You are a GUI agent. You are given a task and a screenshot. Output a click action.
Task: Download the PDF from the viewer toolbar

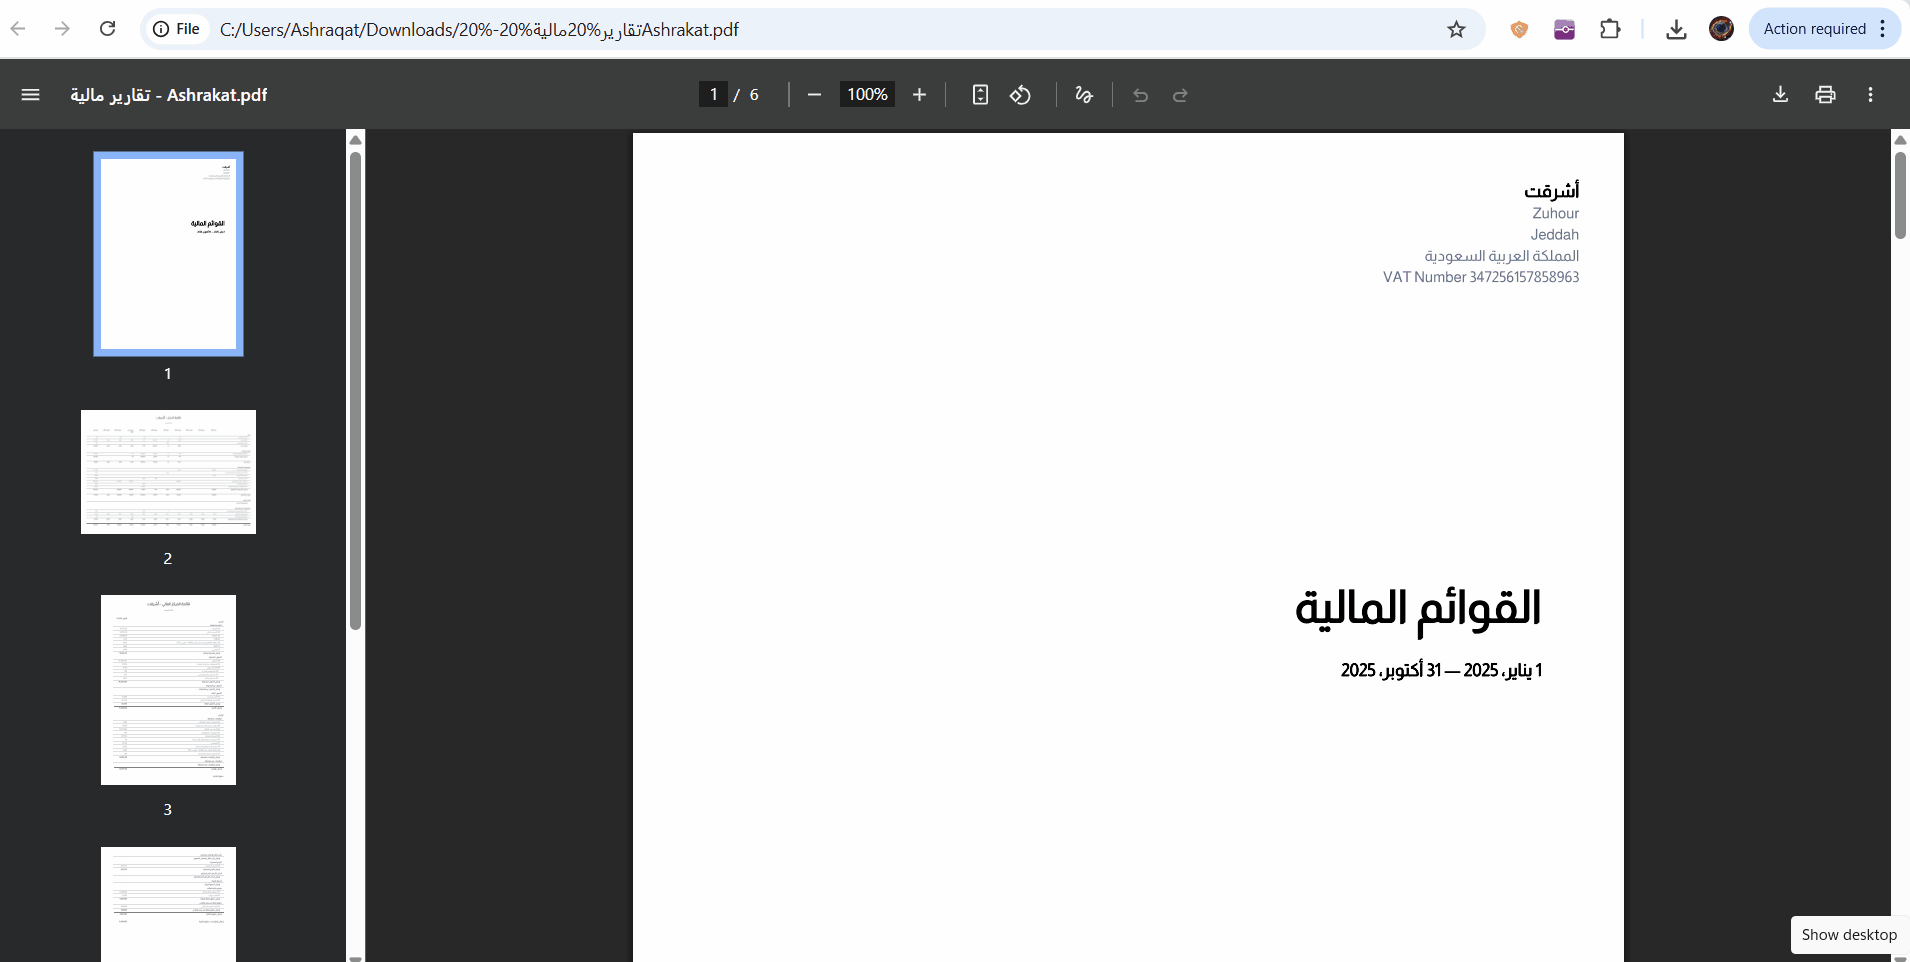(1780, 95)
